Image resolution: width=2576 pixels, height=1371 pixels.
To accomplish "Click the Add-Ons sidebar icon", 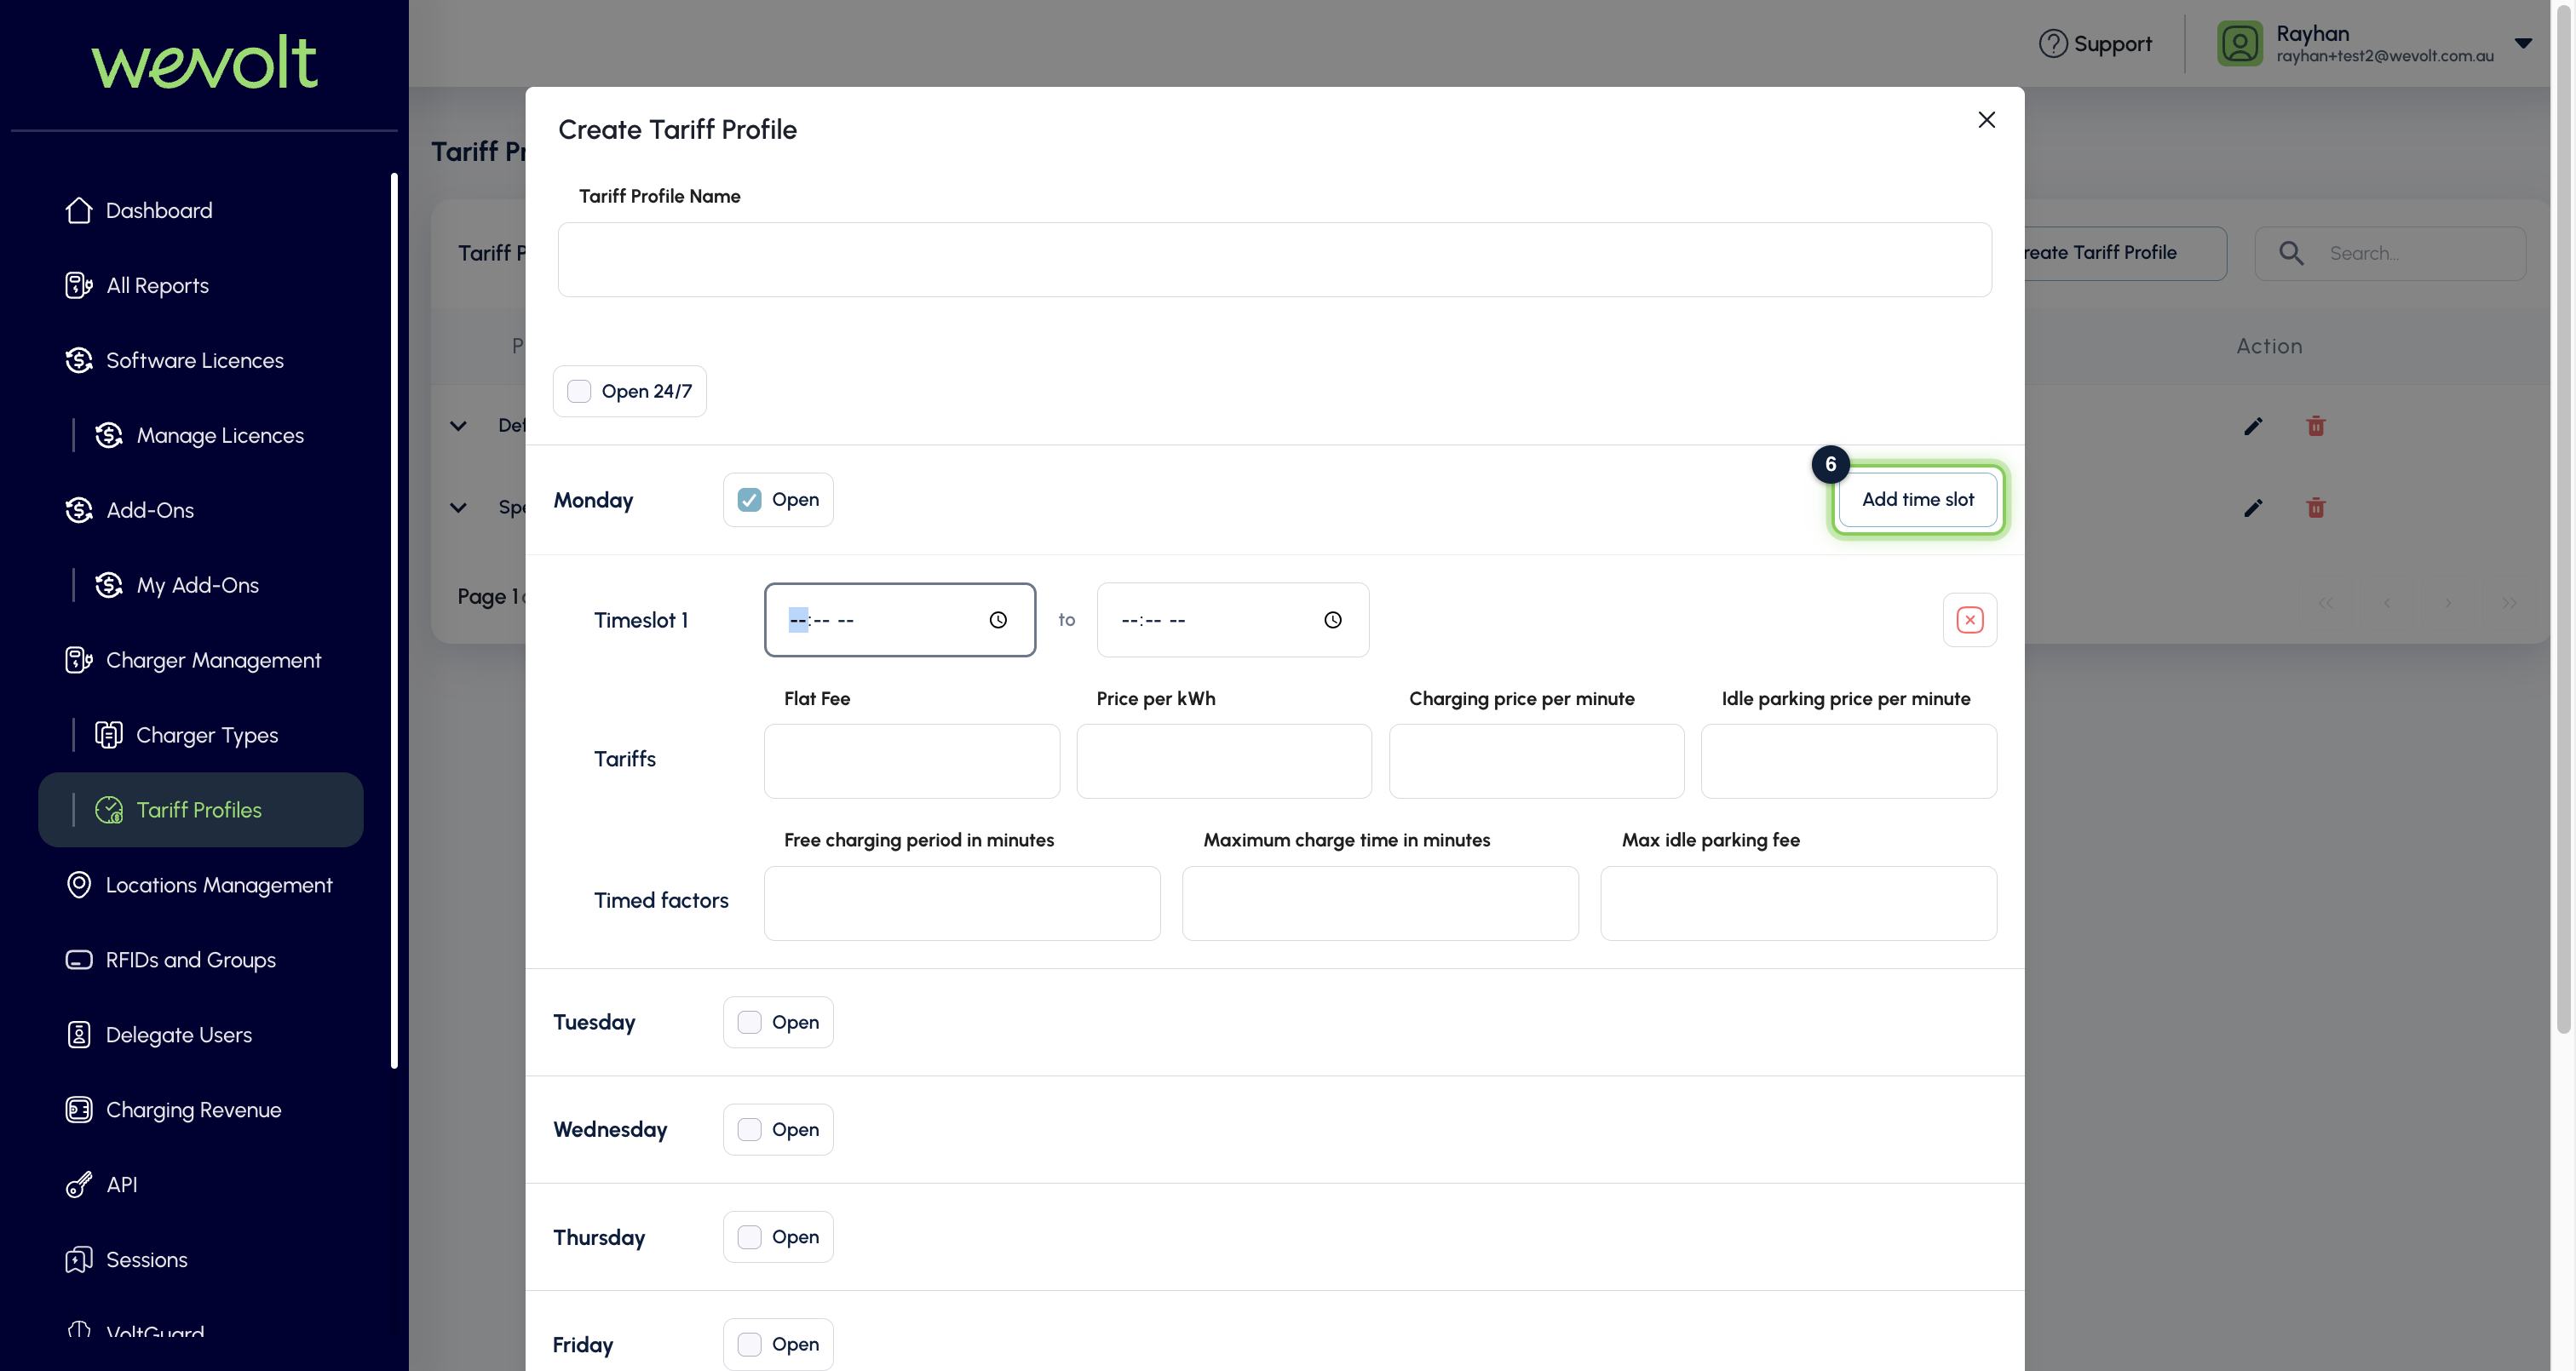I will coord(78,510).
